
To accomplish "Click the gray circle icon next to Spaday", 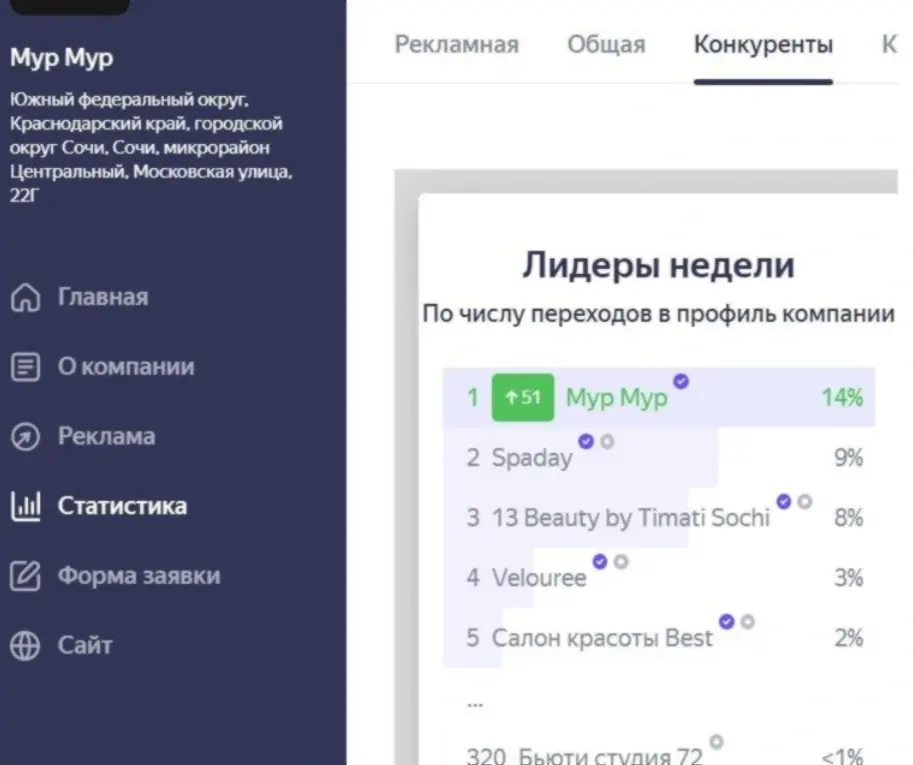I will (607, 441).
